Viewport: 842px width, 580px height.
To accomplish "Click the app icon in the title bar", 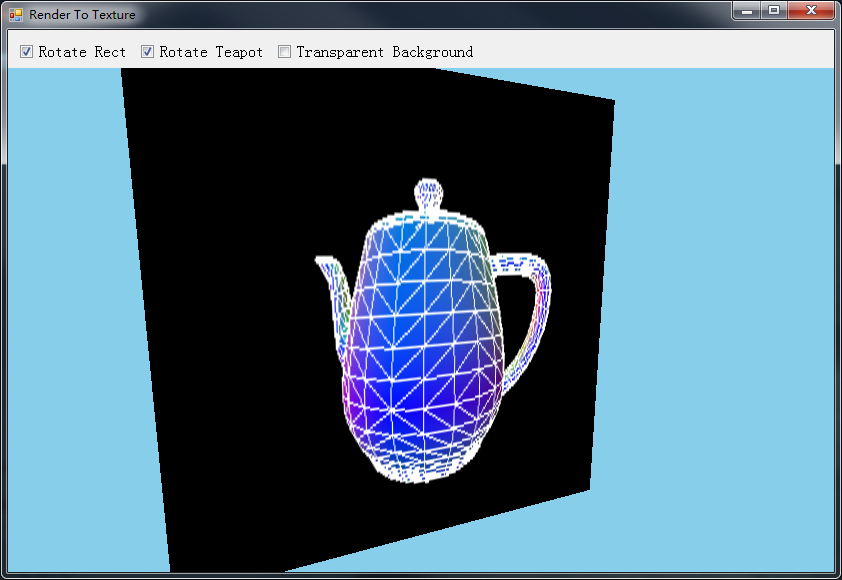I will tap(16, 14).
